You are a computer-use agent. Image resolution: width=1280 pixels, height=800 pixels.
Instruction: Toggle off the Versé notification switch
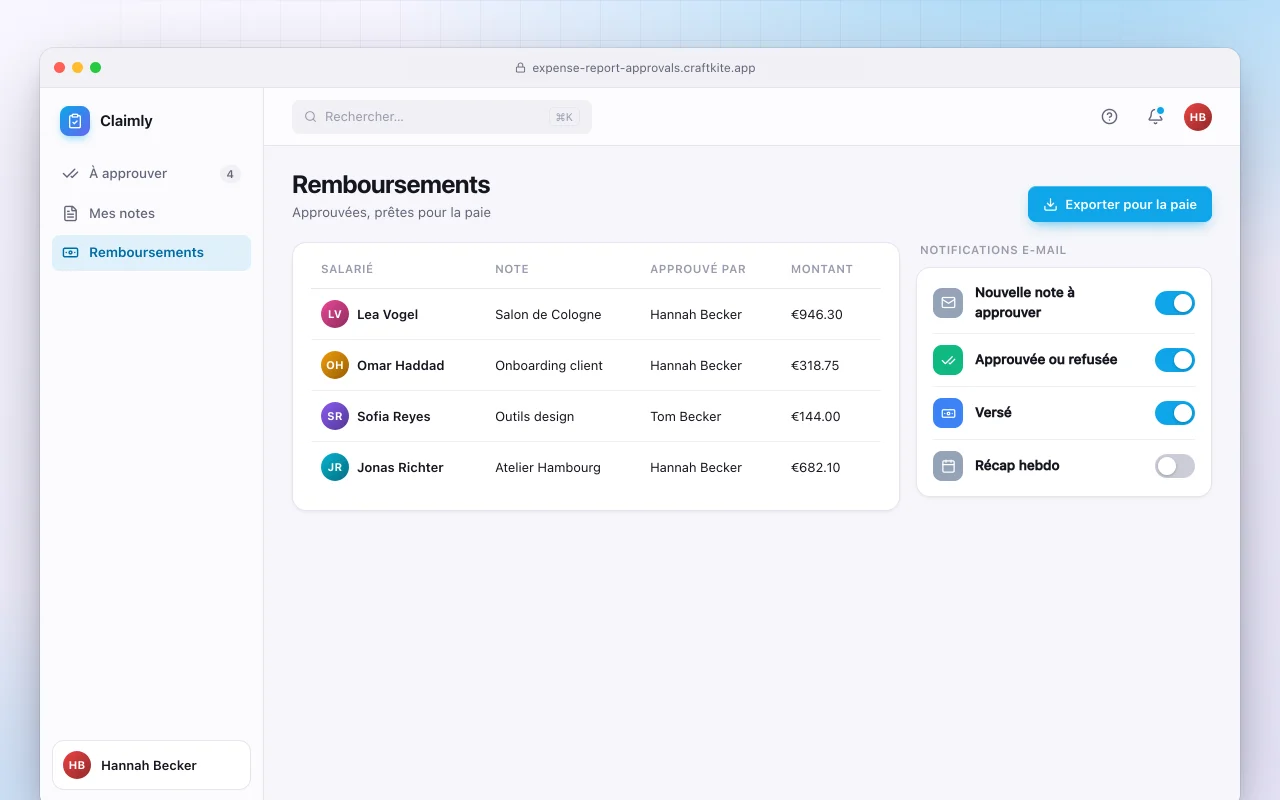[x=1175, y=413]
